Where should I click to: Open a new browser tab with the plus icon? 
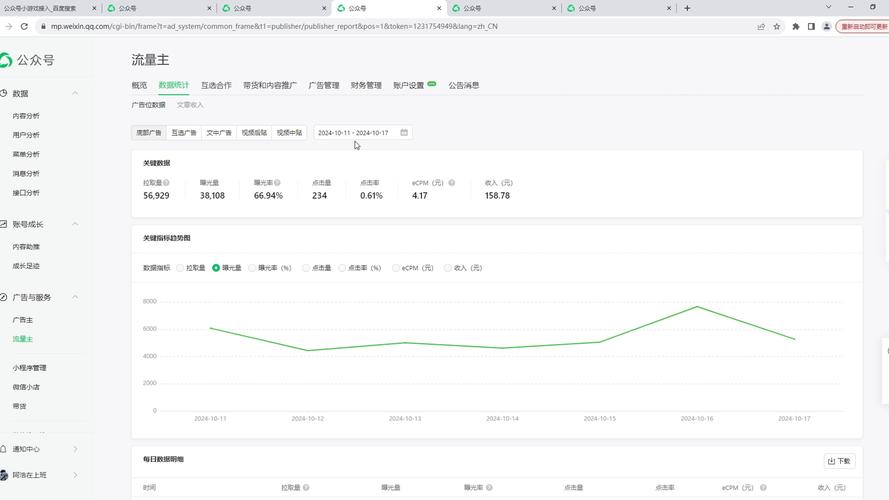click(687, 8)
